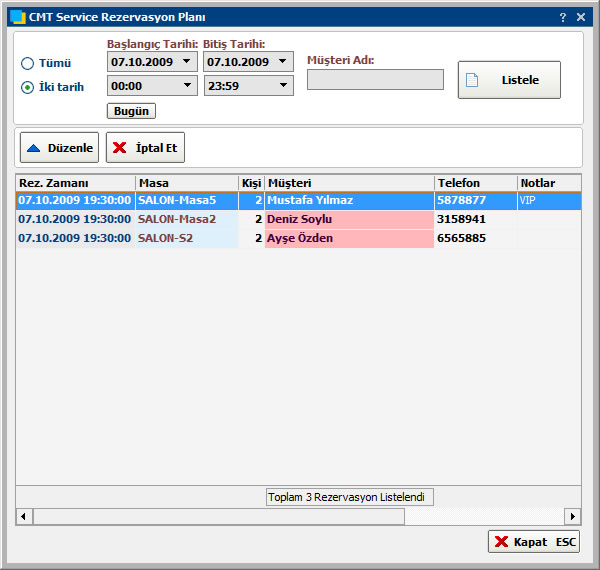The image size is (600, 570).
Task: Open the Bitiş Tarihi date dropdown
Action: point(282,62)
